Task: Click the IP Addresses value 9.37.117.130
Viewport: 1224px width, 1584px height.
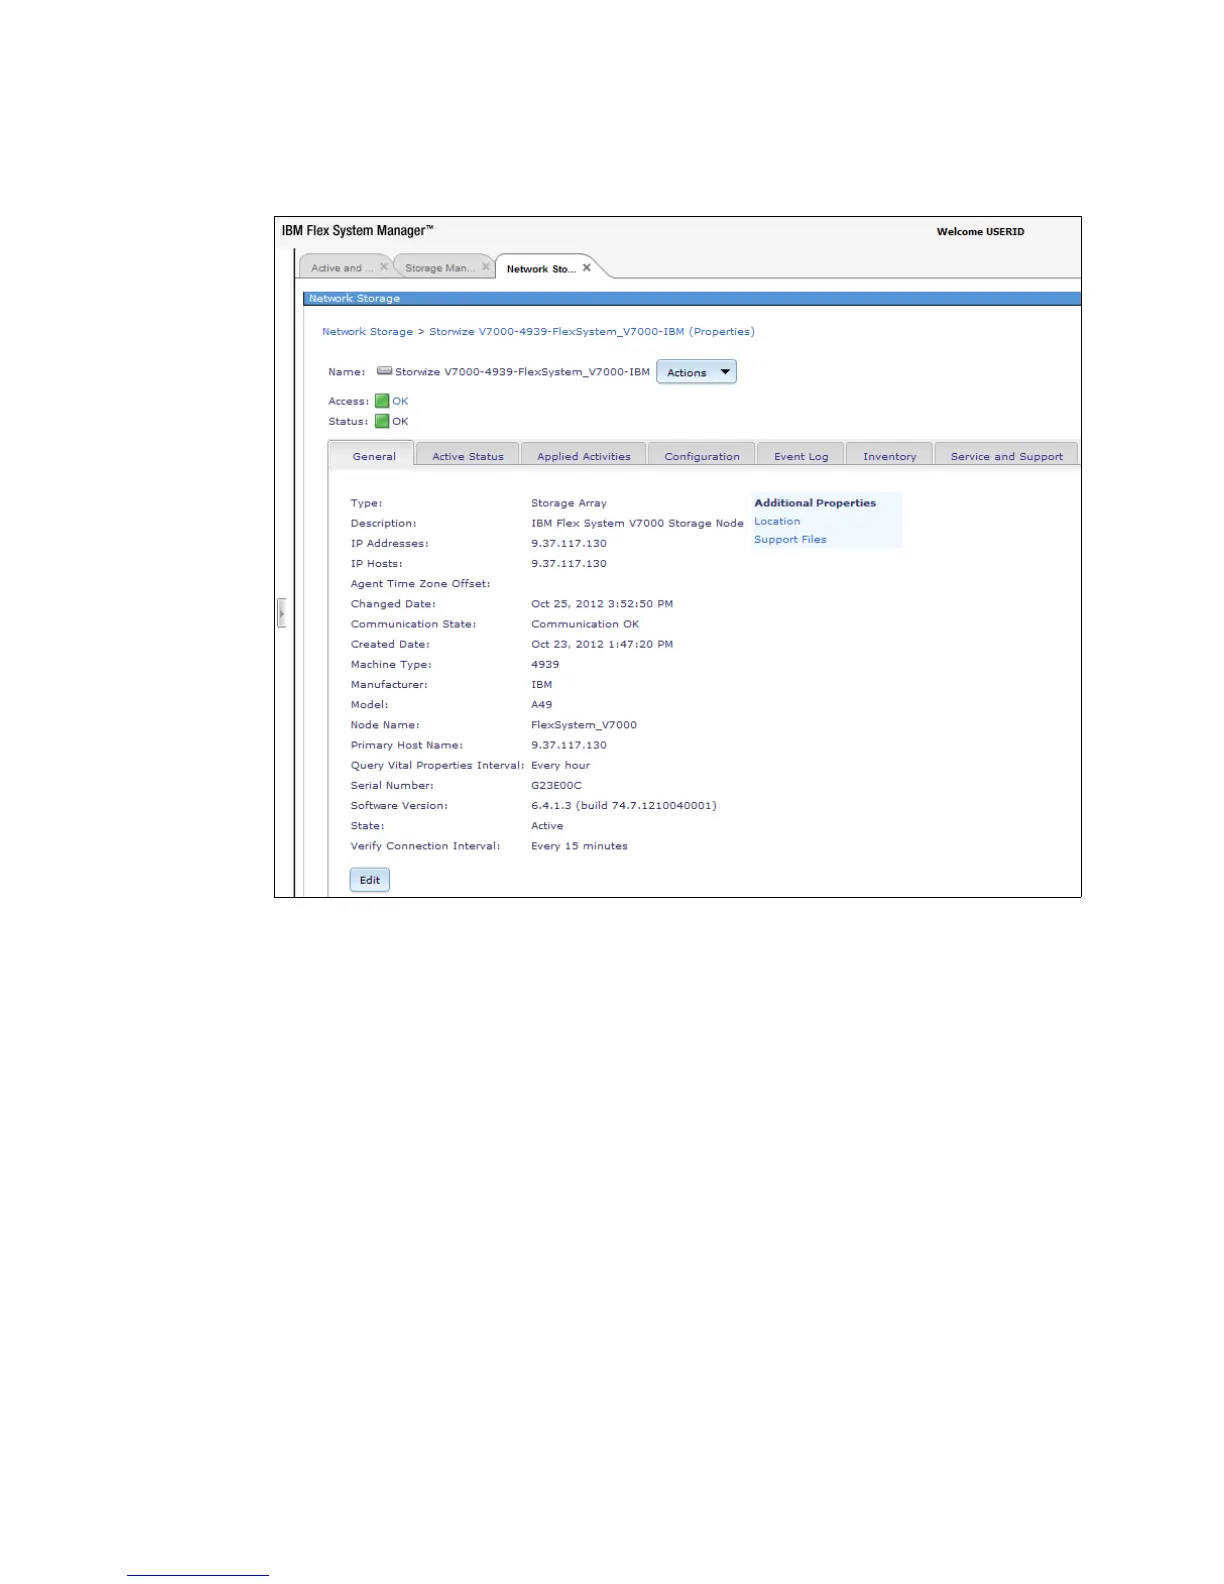Action: click(x=569, y=544)
